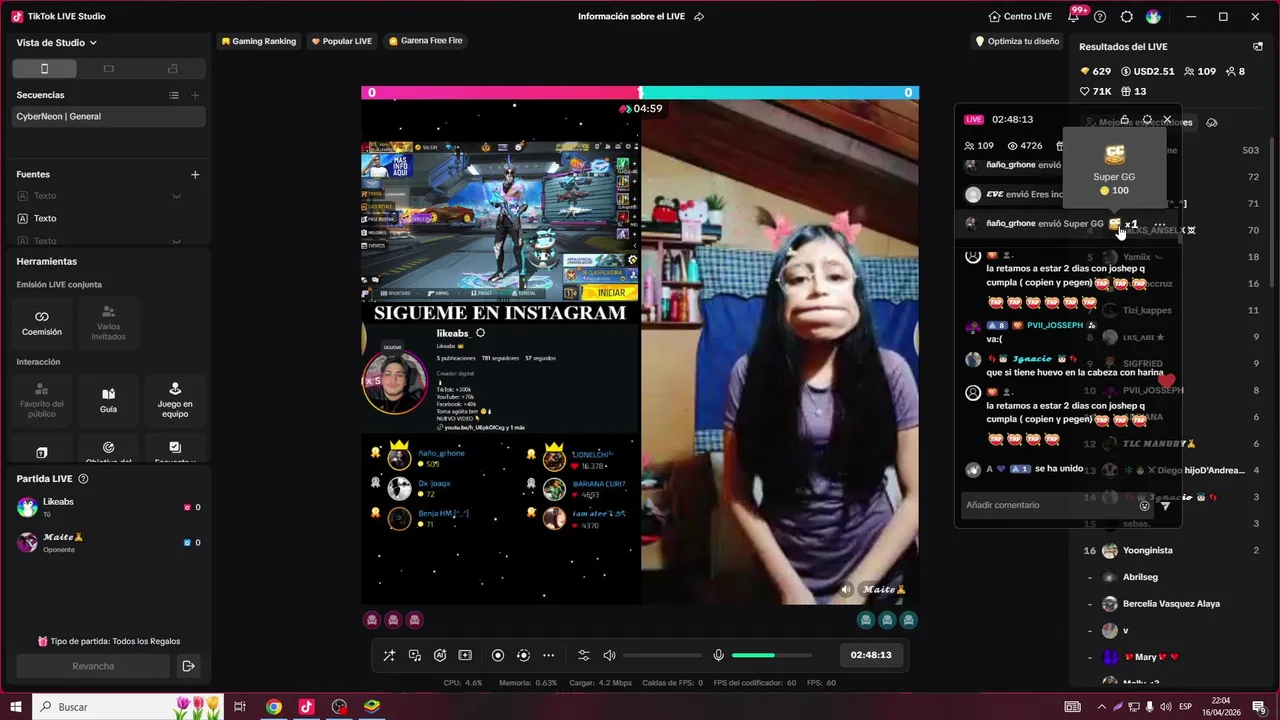Open more options in the bottom toolbar
1280x720 pixels.
tap(548, 655)
